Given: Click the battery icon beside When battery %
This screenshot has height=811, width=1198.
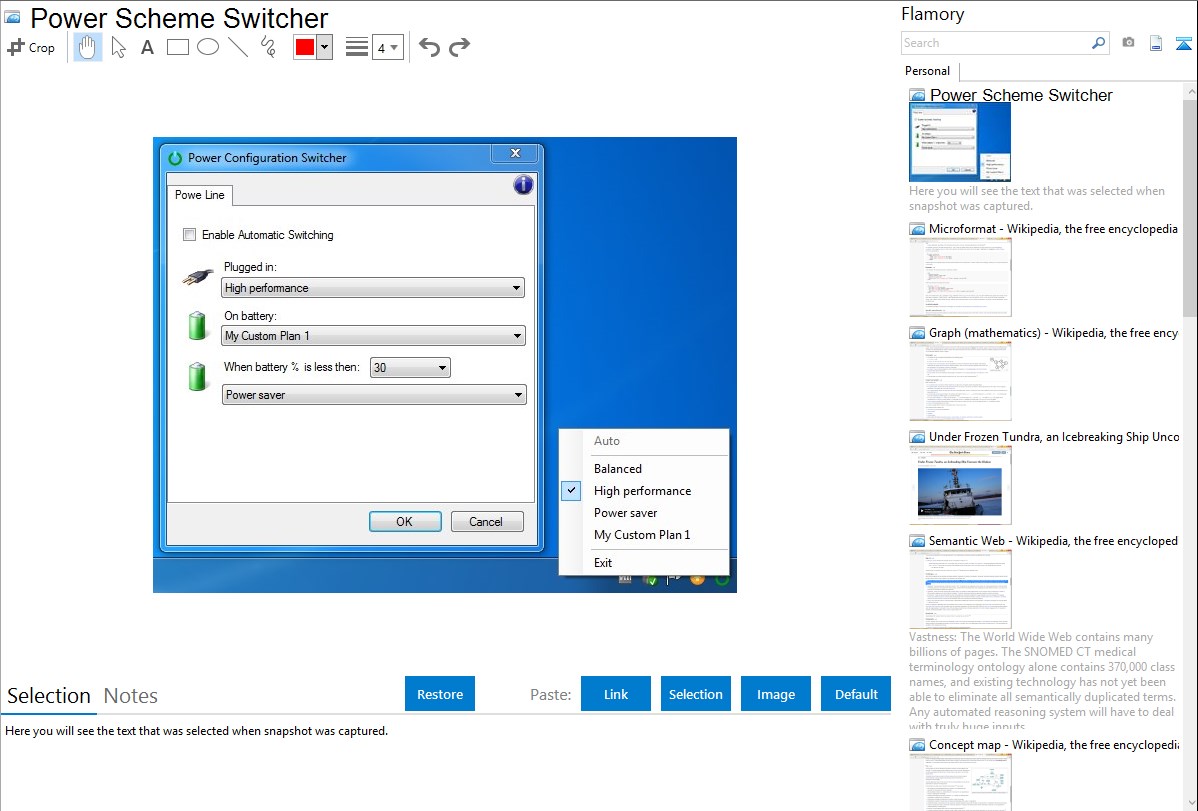Looking at the screenshot, I should (197, 376).
